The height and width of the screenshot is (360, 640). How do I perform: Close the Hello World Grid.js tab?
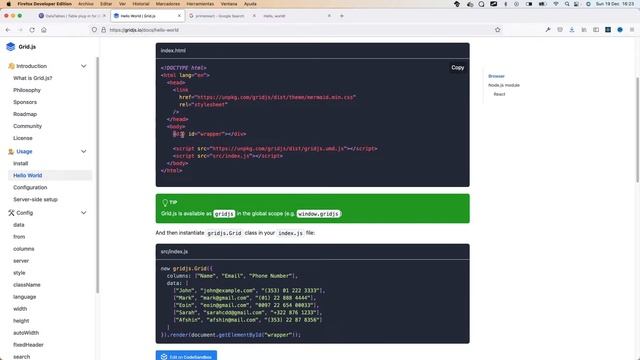179,16
